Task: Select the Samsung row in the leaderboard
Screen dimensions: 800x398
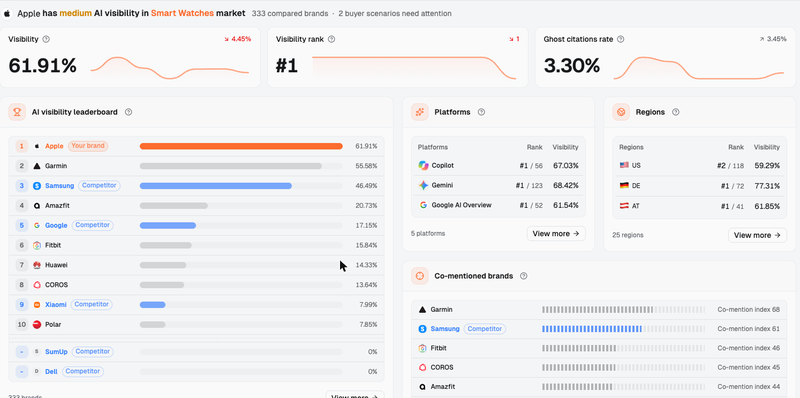Action: [x=196, y=186]
